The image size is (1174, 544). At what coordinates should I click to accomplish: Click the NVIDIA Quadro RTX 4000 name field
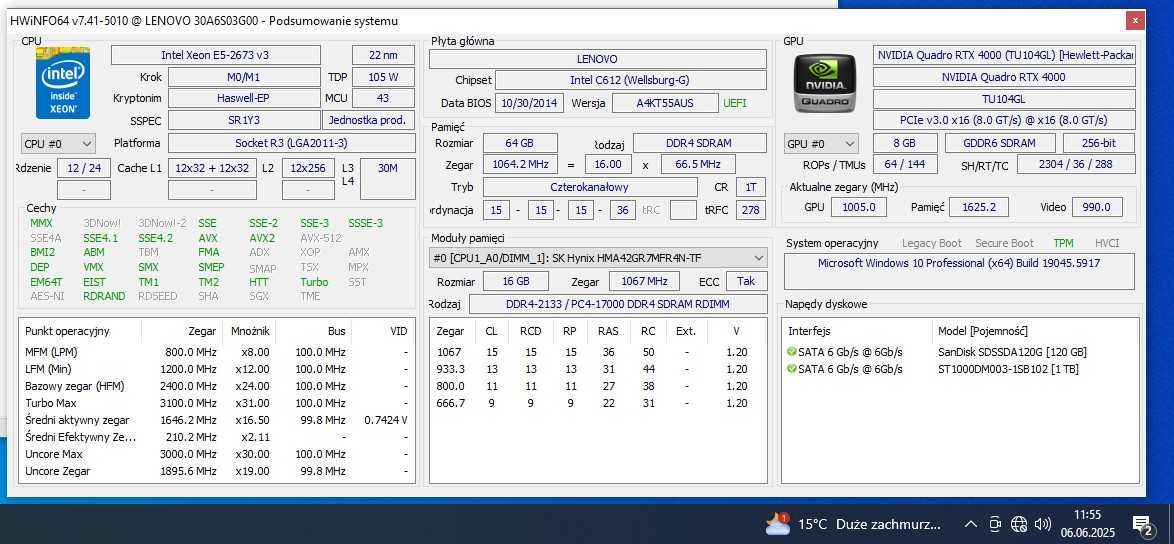[1003, 77]
